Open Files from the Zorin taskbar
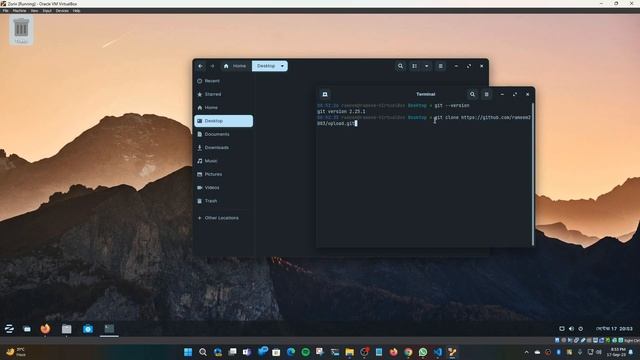 point(67,329)
